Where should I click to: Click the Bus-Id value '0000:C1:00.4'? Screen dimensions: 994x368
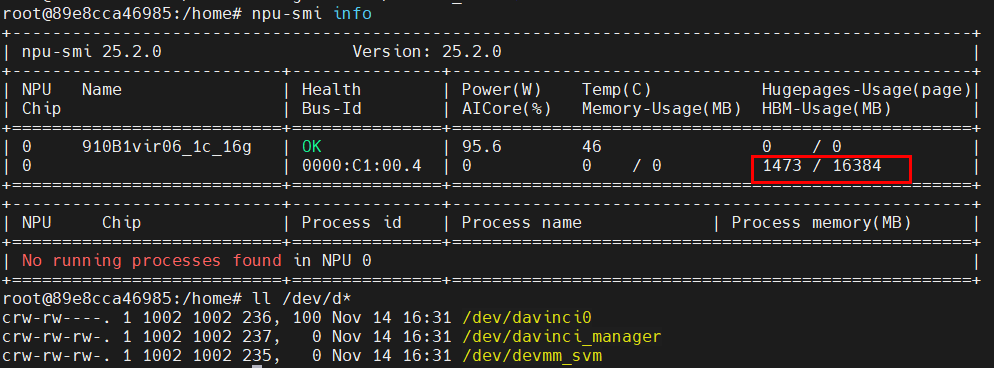pyautogui.click(x=361, y=166)
